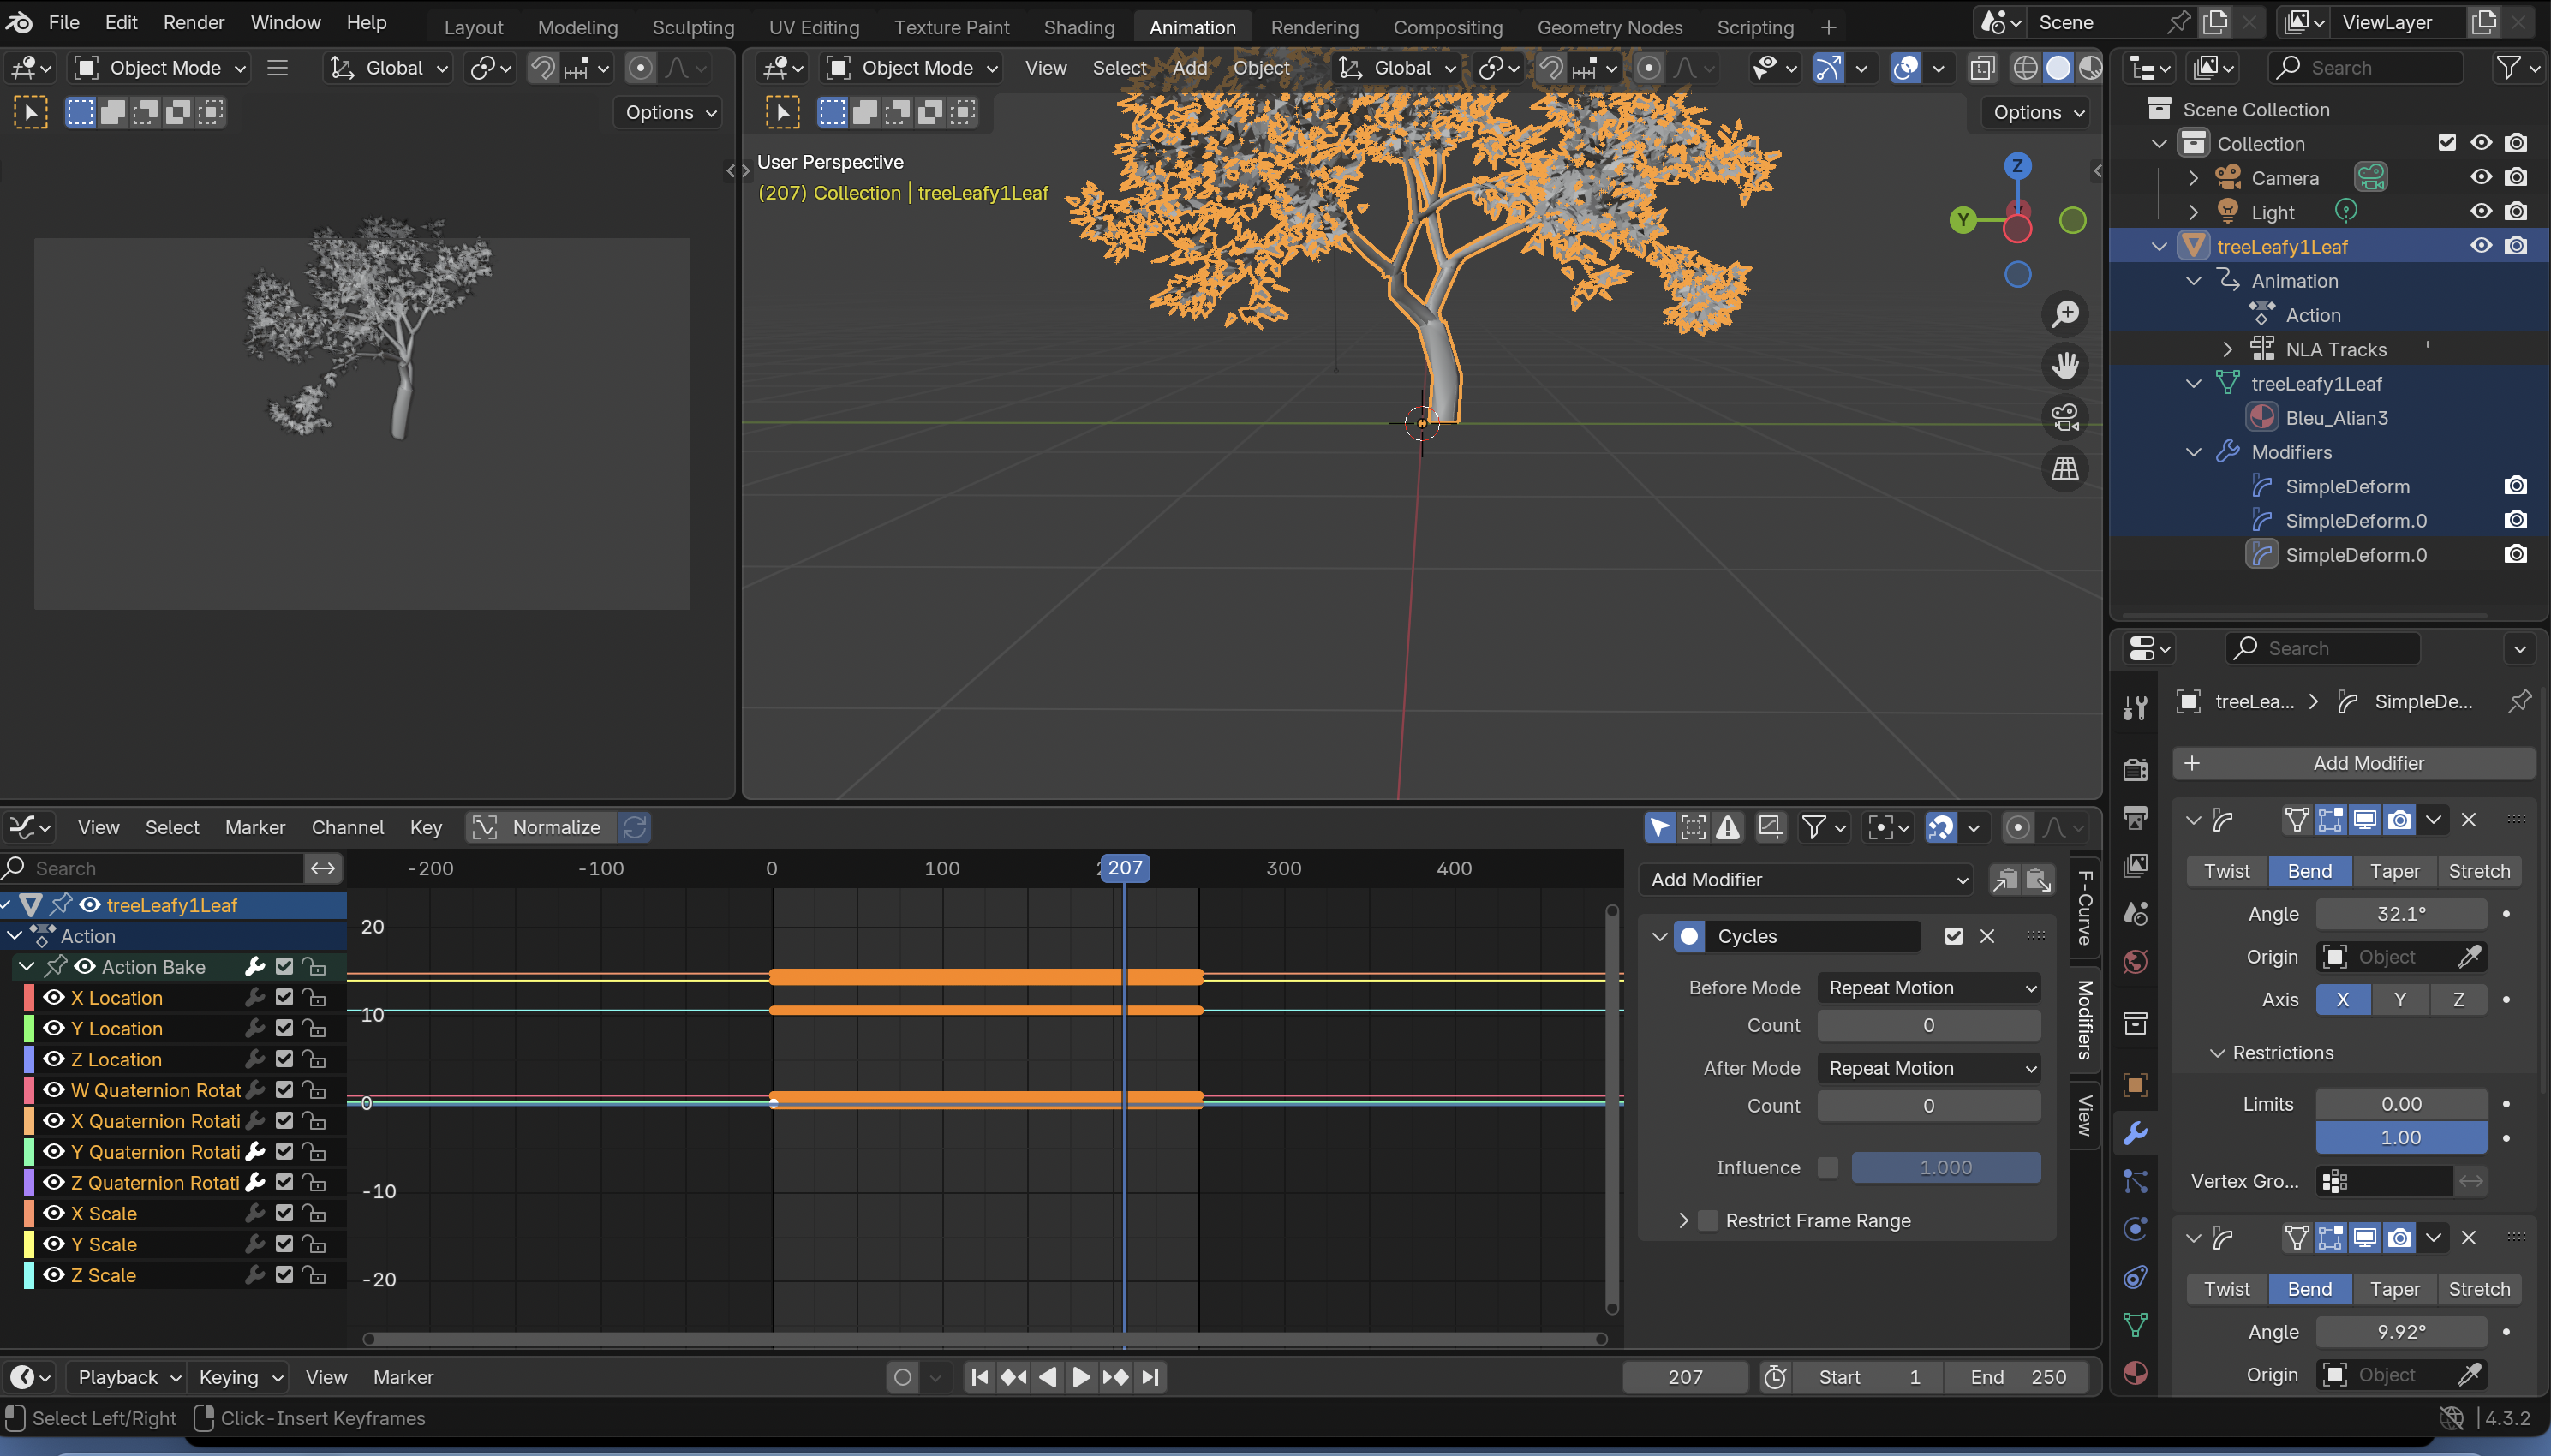
Task: Play animation forward button
Action: pos(1081,1377)
